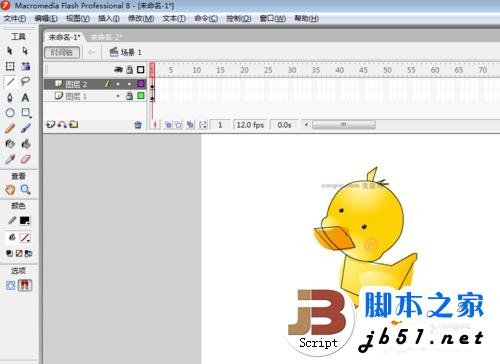Viewport: 500px width, 364px height.
Task: Choose the Pencil tool
Action: [x=10, y=128]
